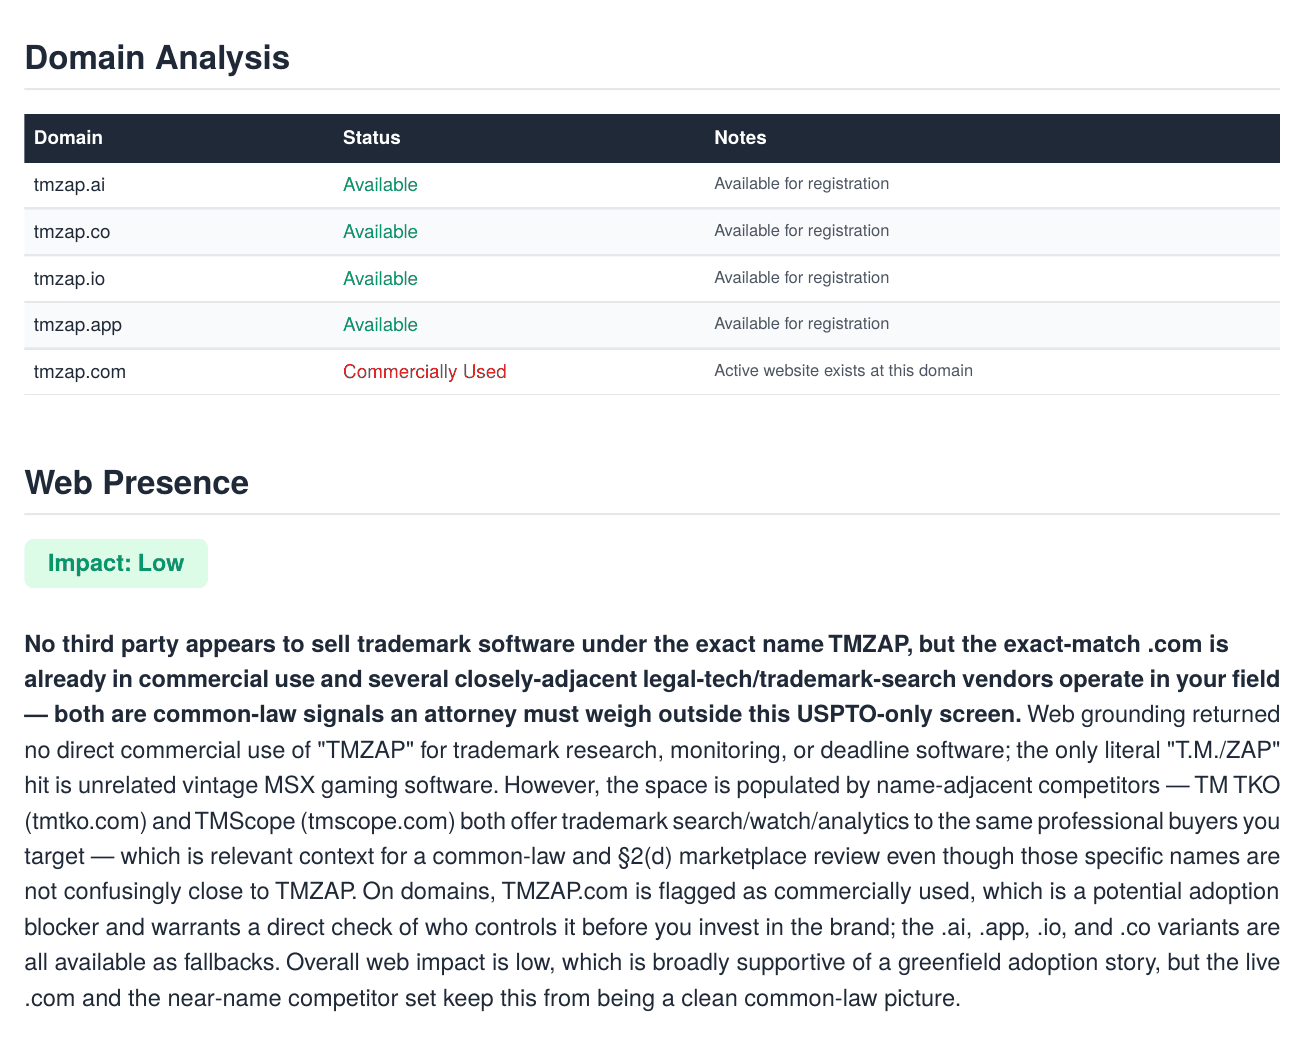Image resolution: width=1310 pixels, height=1040 pixels.
Task: Click the note in the tmzap.app row
Action: (801, 324)
